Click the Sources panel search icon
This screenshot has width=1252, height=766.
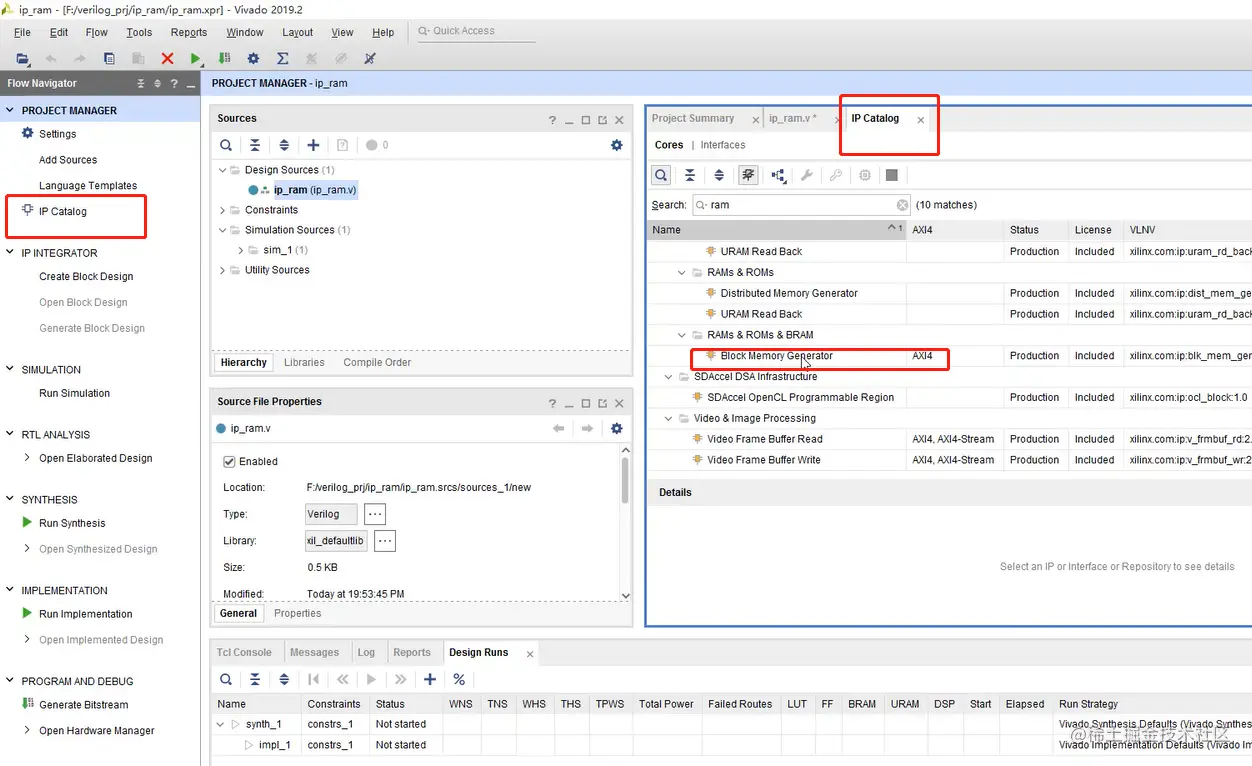226,145
